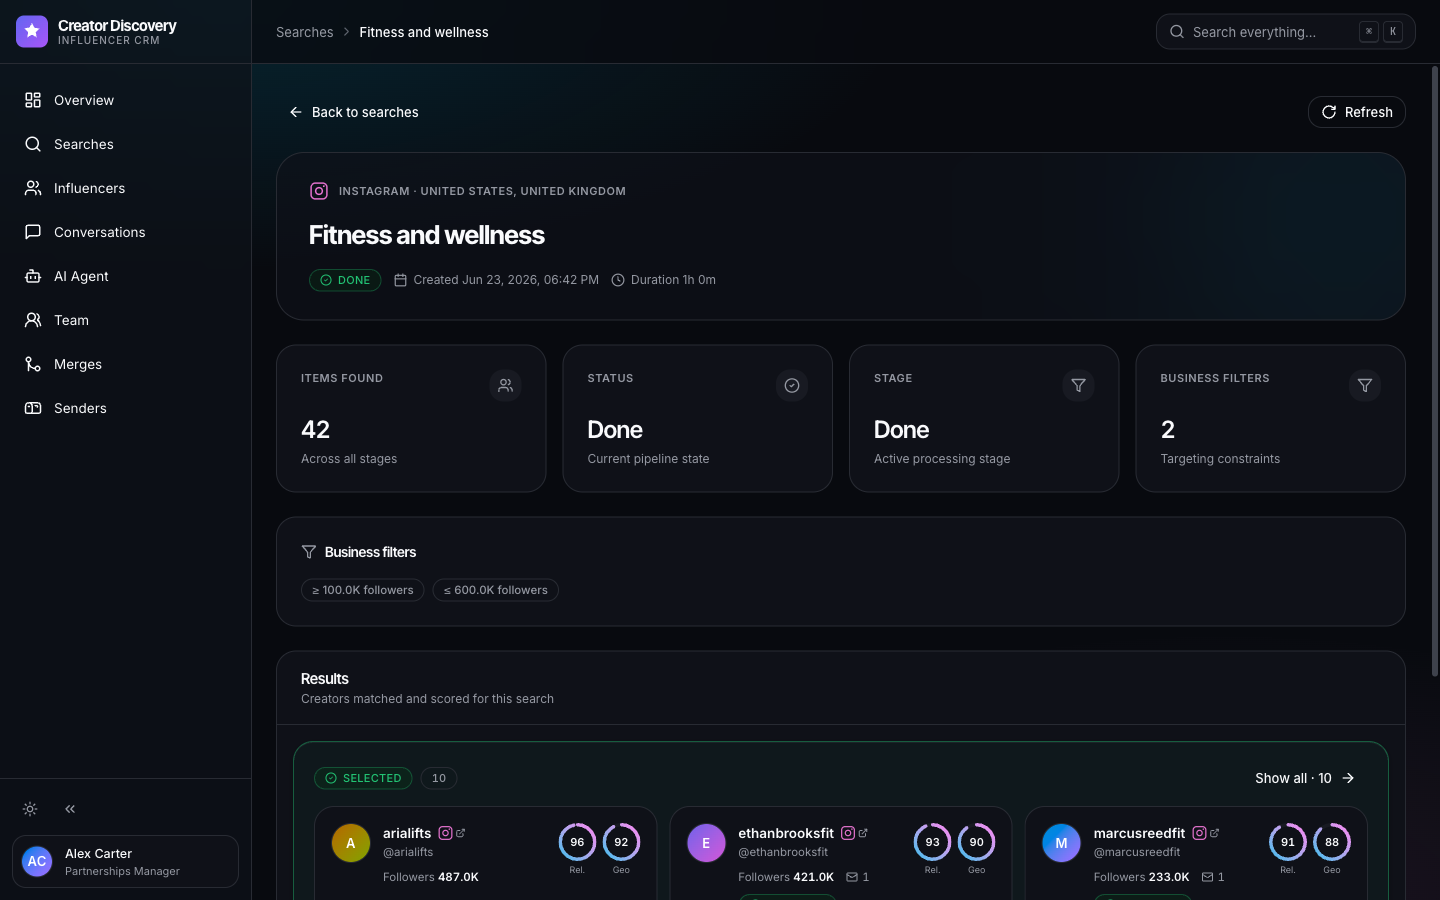Click marcusreedfit relevance score 91 ring

1288,842
